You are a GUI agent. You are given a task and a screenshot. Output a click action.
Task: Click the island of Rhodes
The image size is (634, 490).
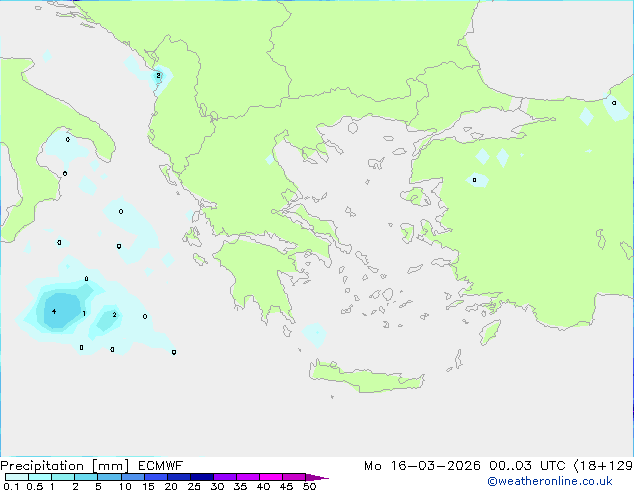(490, 331)
